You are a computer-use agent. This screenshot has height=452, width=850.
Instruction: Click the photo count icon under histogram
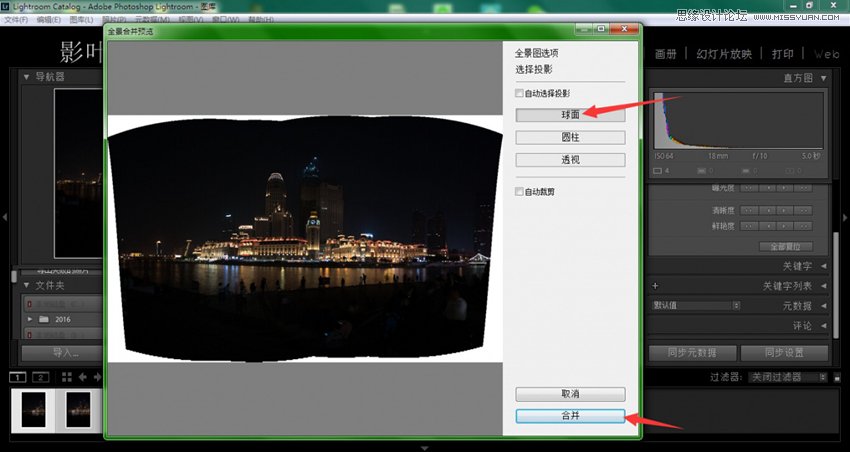click(658, 171)
